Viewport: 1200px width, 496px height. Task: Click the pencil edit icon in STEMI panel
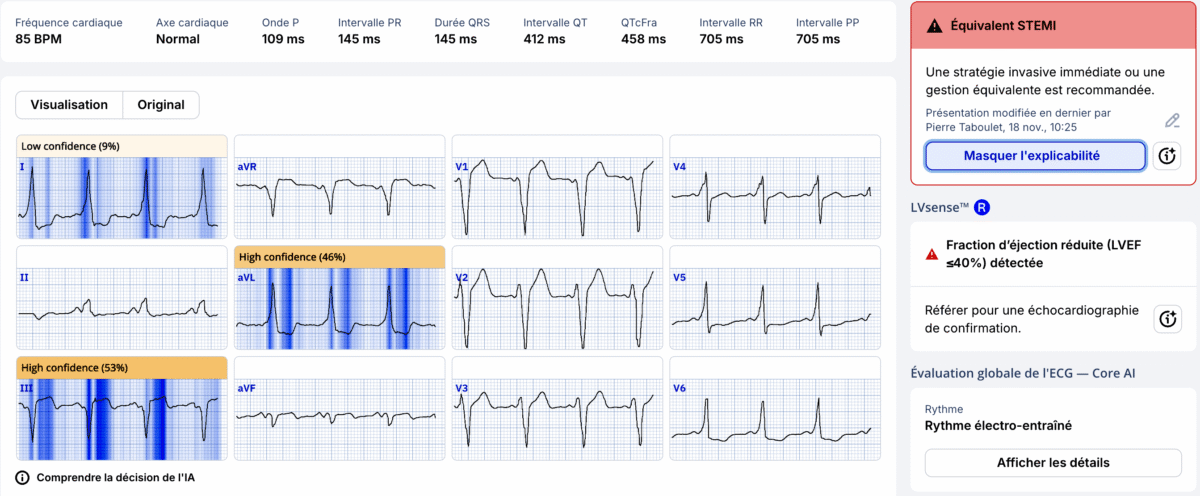[1173, 121]
